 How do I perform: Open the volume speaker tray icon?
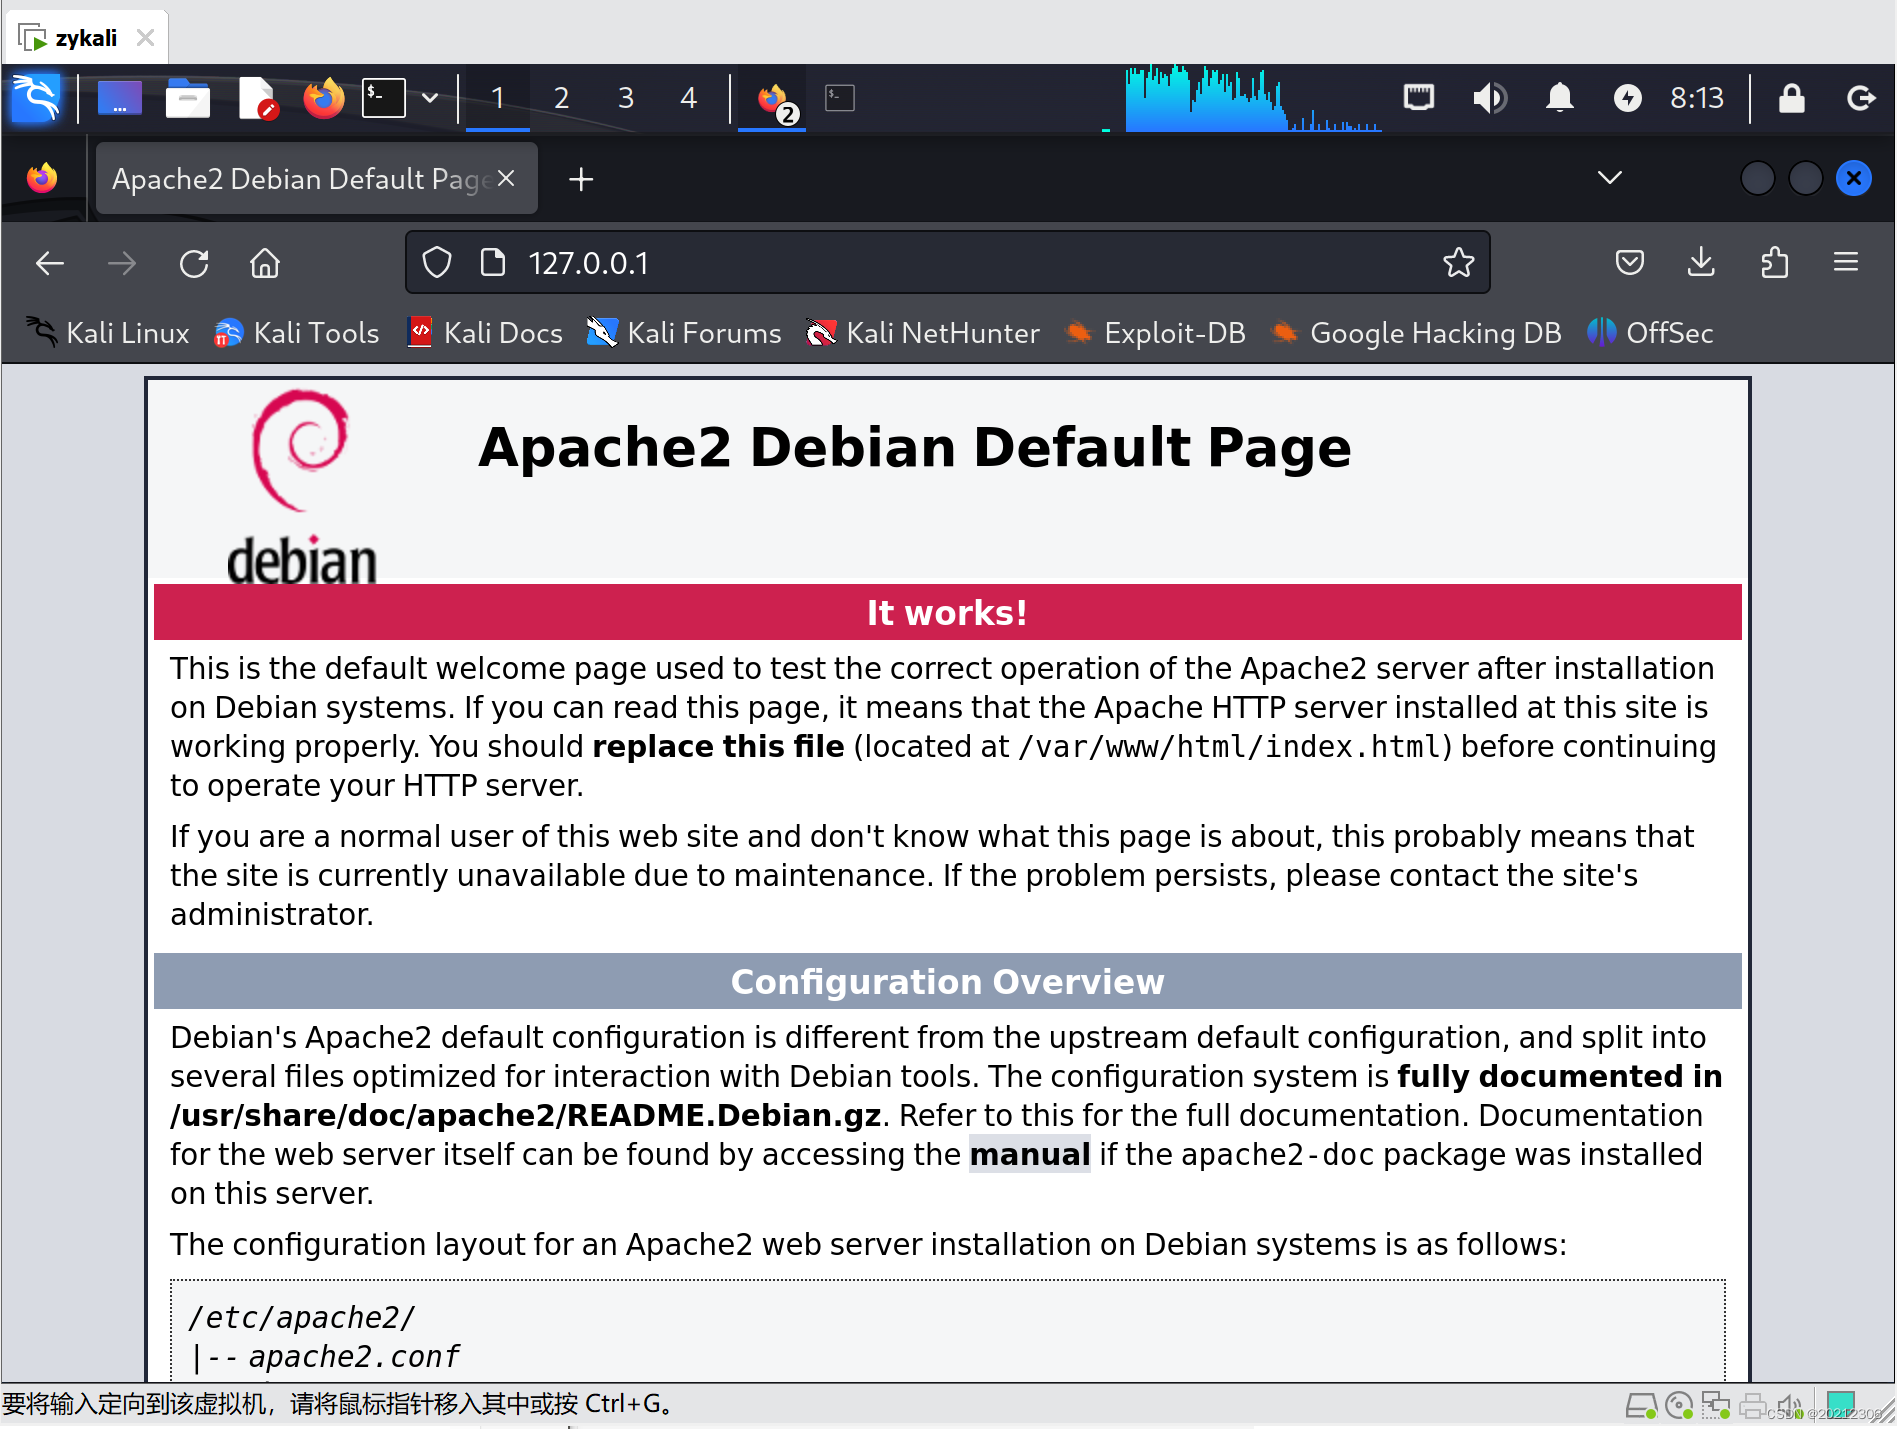[x=1489, y=98]
